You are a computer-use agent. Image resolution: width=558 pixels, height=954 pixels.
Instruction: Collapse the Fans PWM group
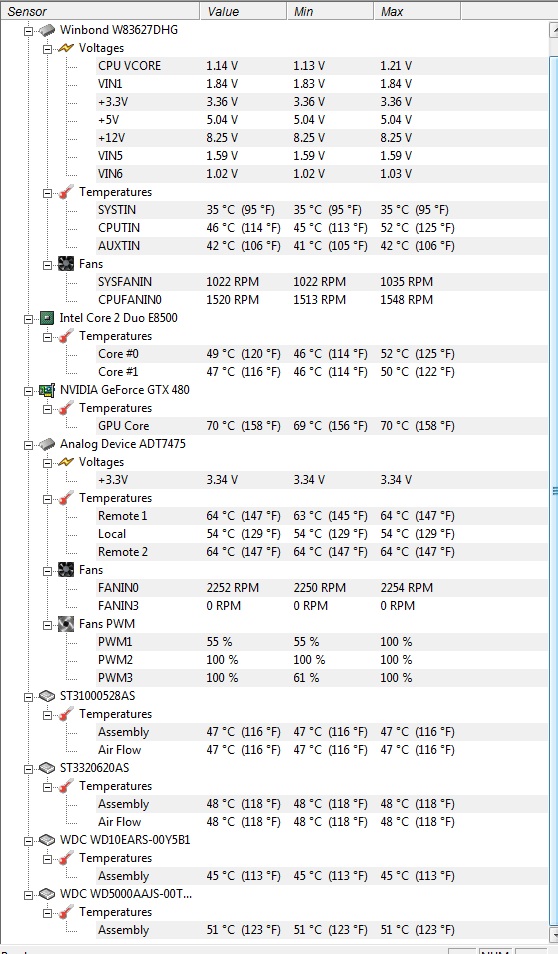(x=47, y=624)
